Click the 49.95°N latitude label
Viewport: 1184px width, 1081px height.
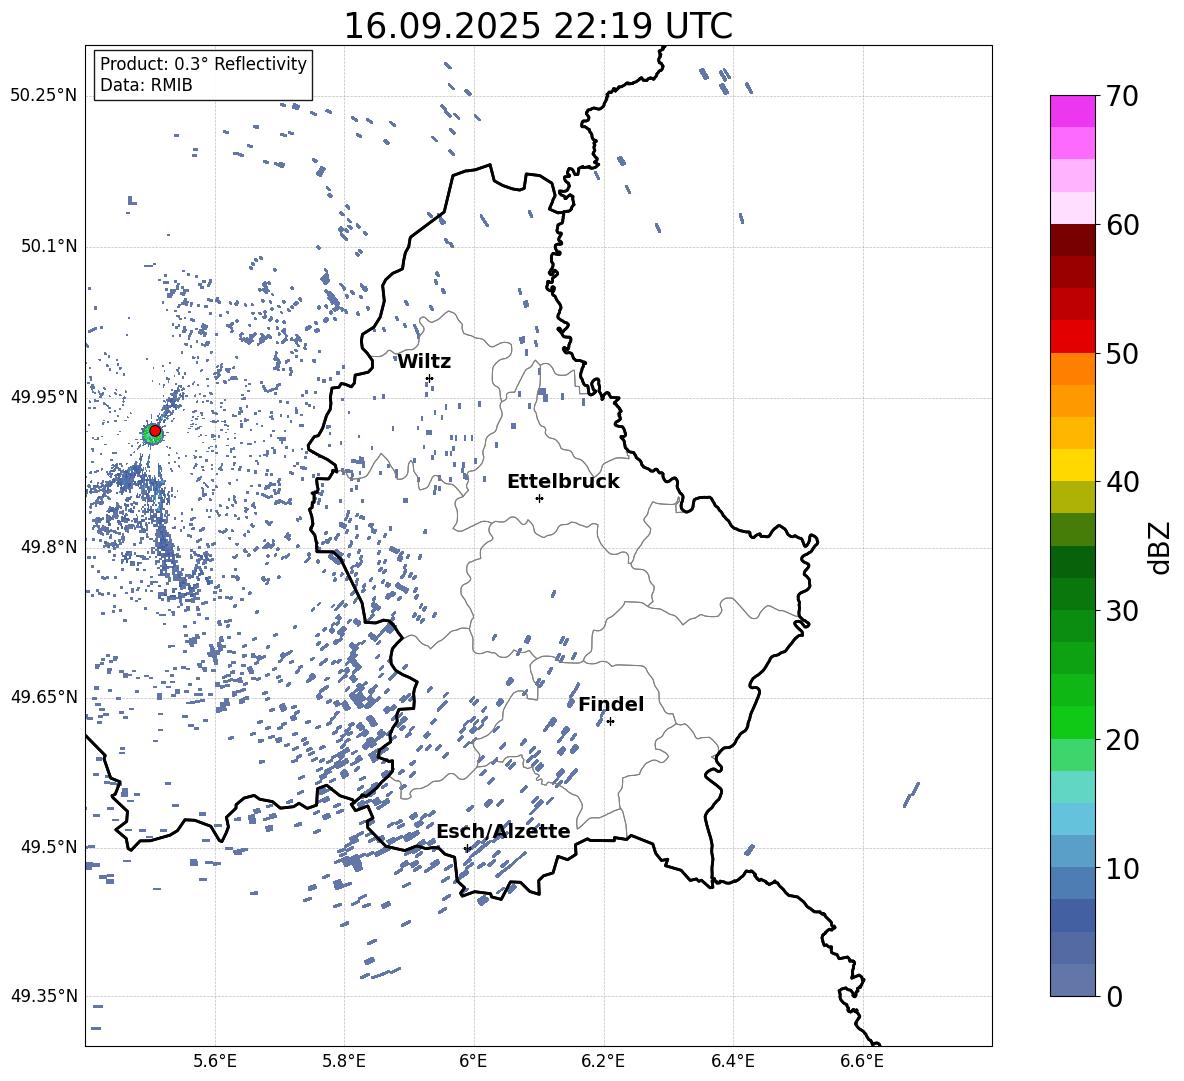(x=44, y=396)
